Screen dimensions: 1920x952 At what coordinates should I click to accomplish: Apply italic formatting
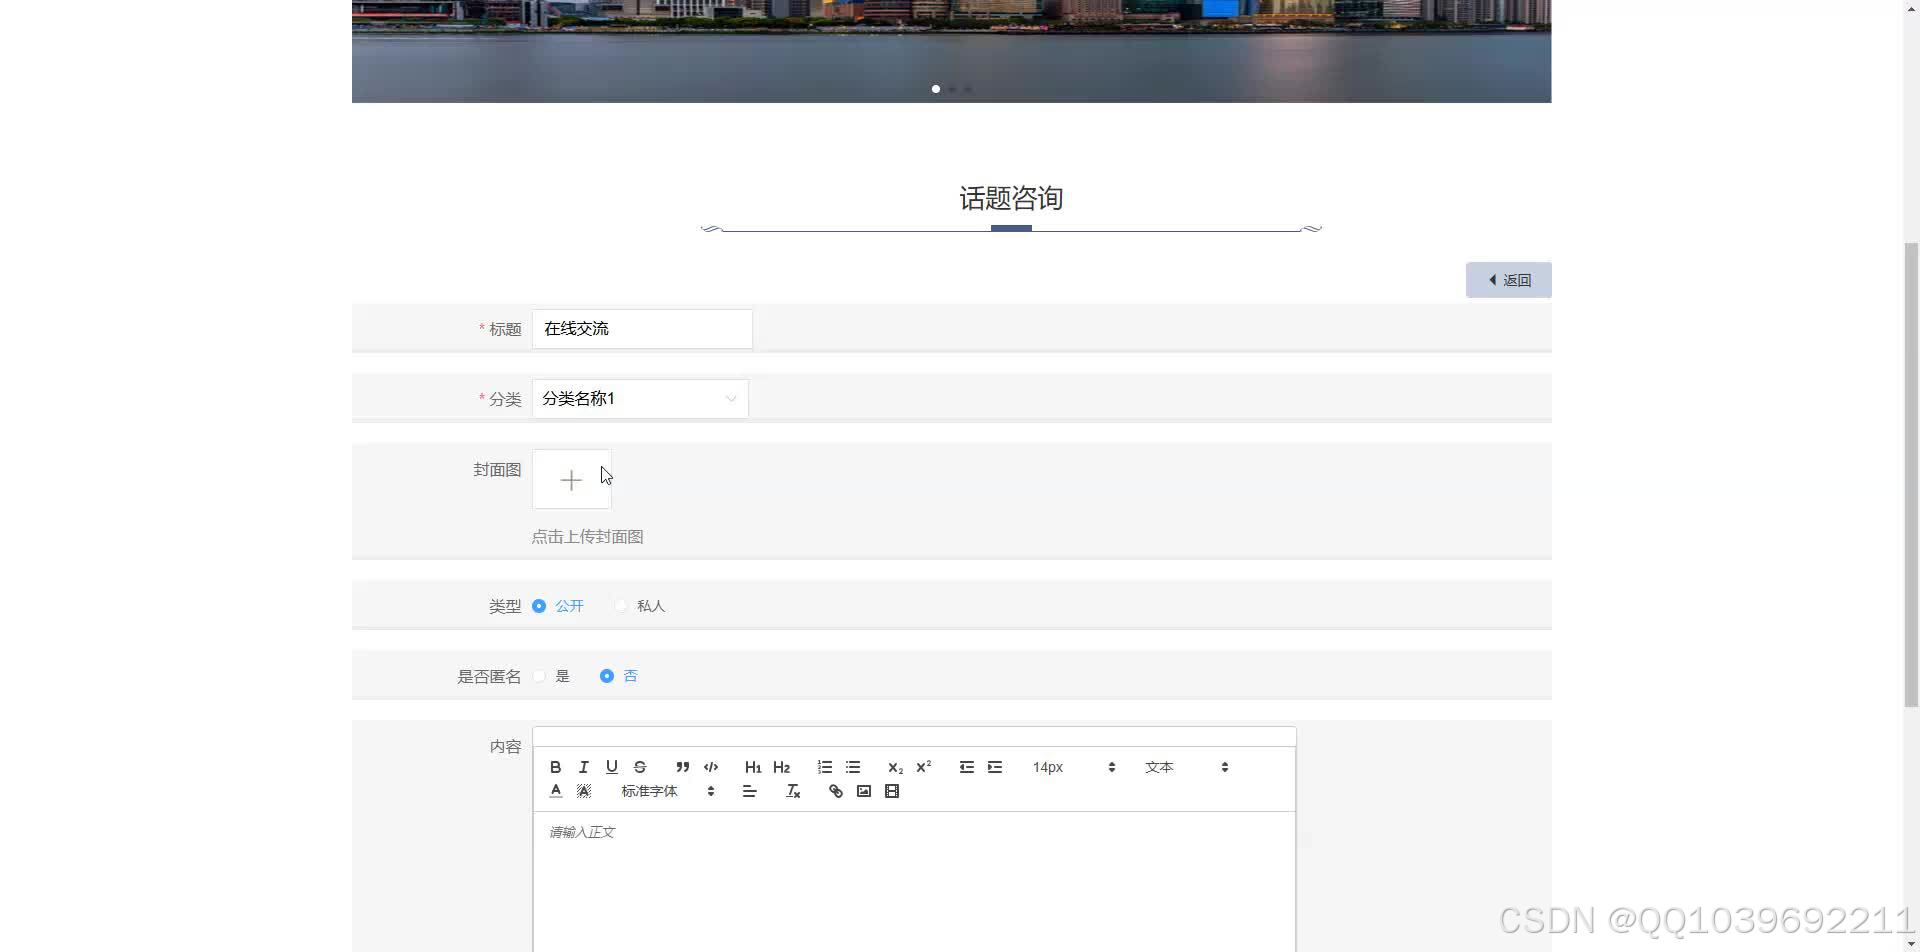583,767
